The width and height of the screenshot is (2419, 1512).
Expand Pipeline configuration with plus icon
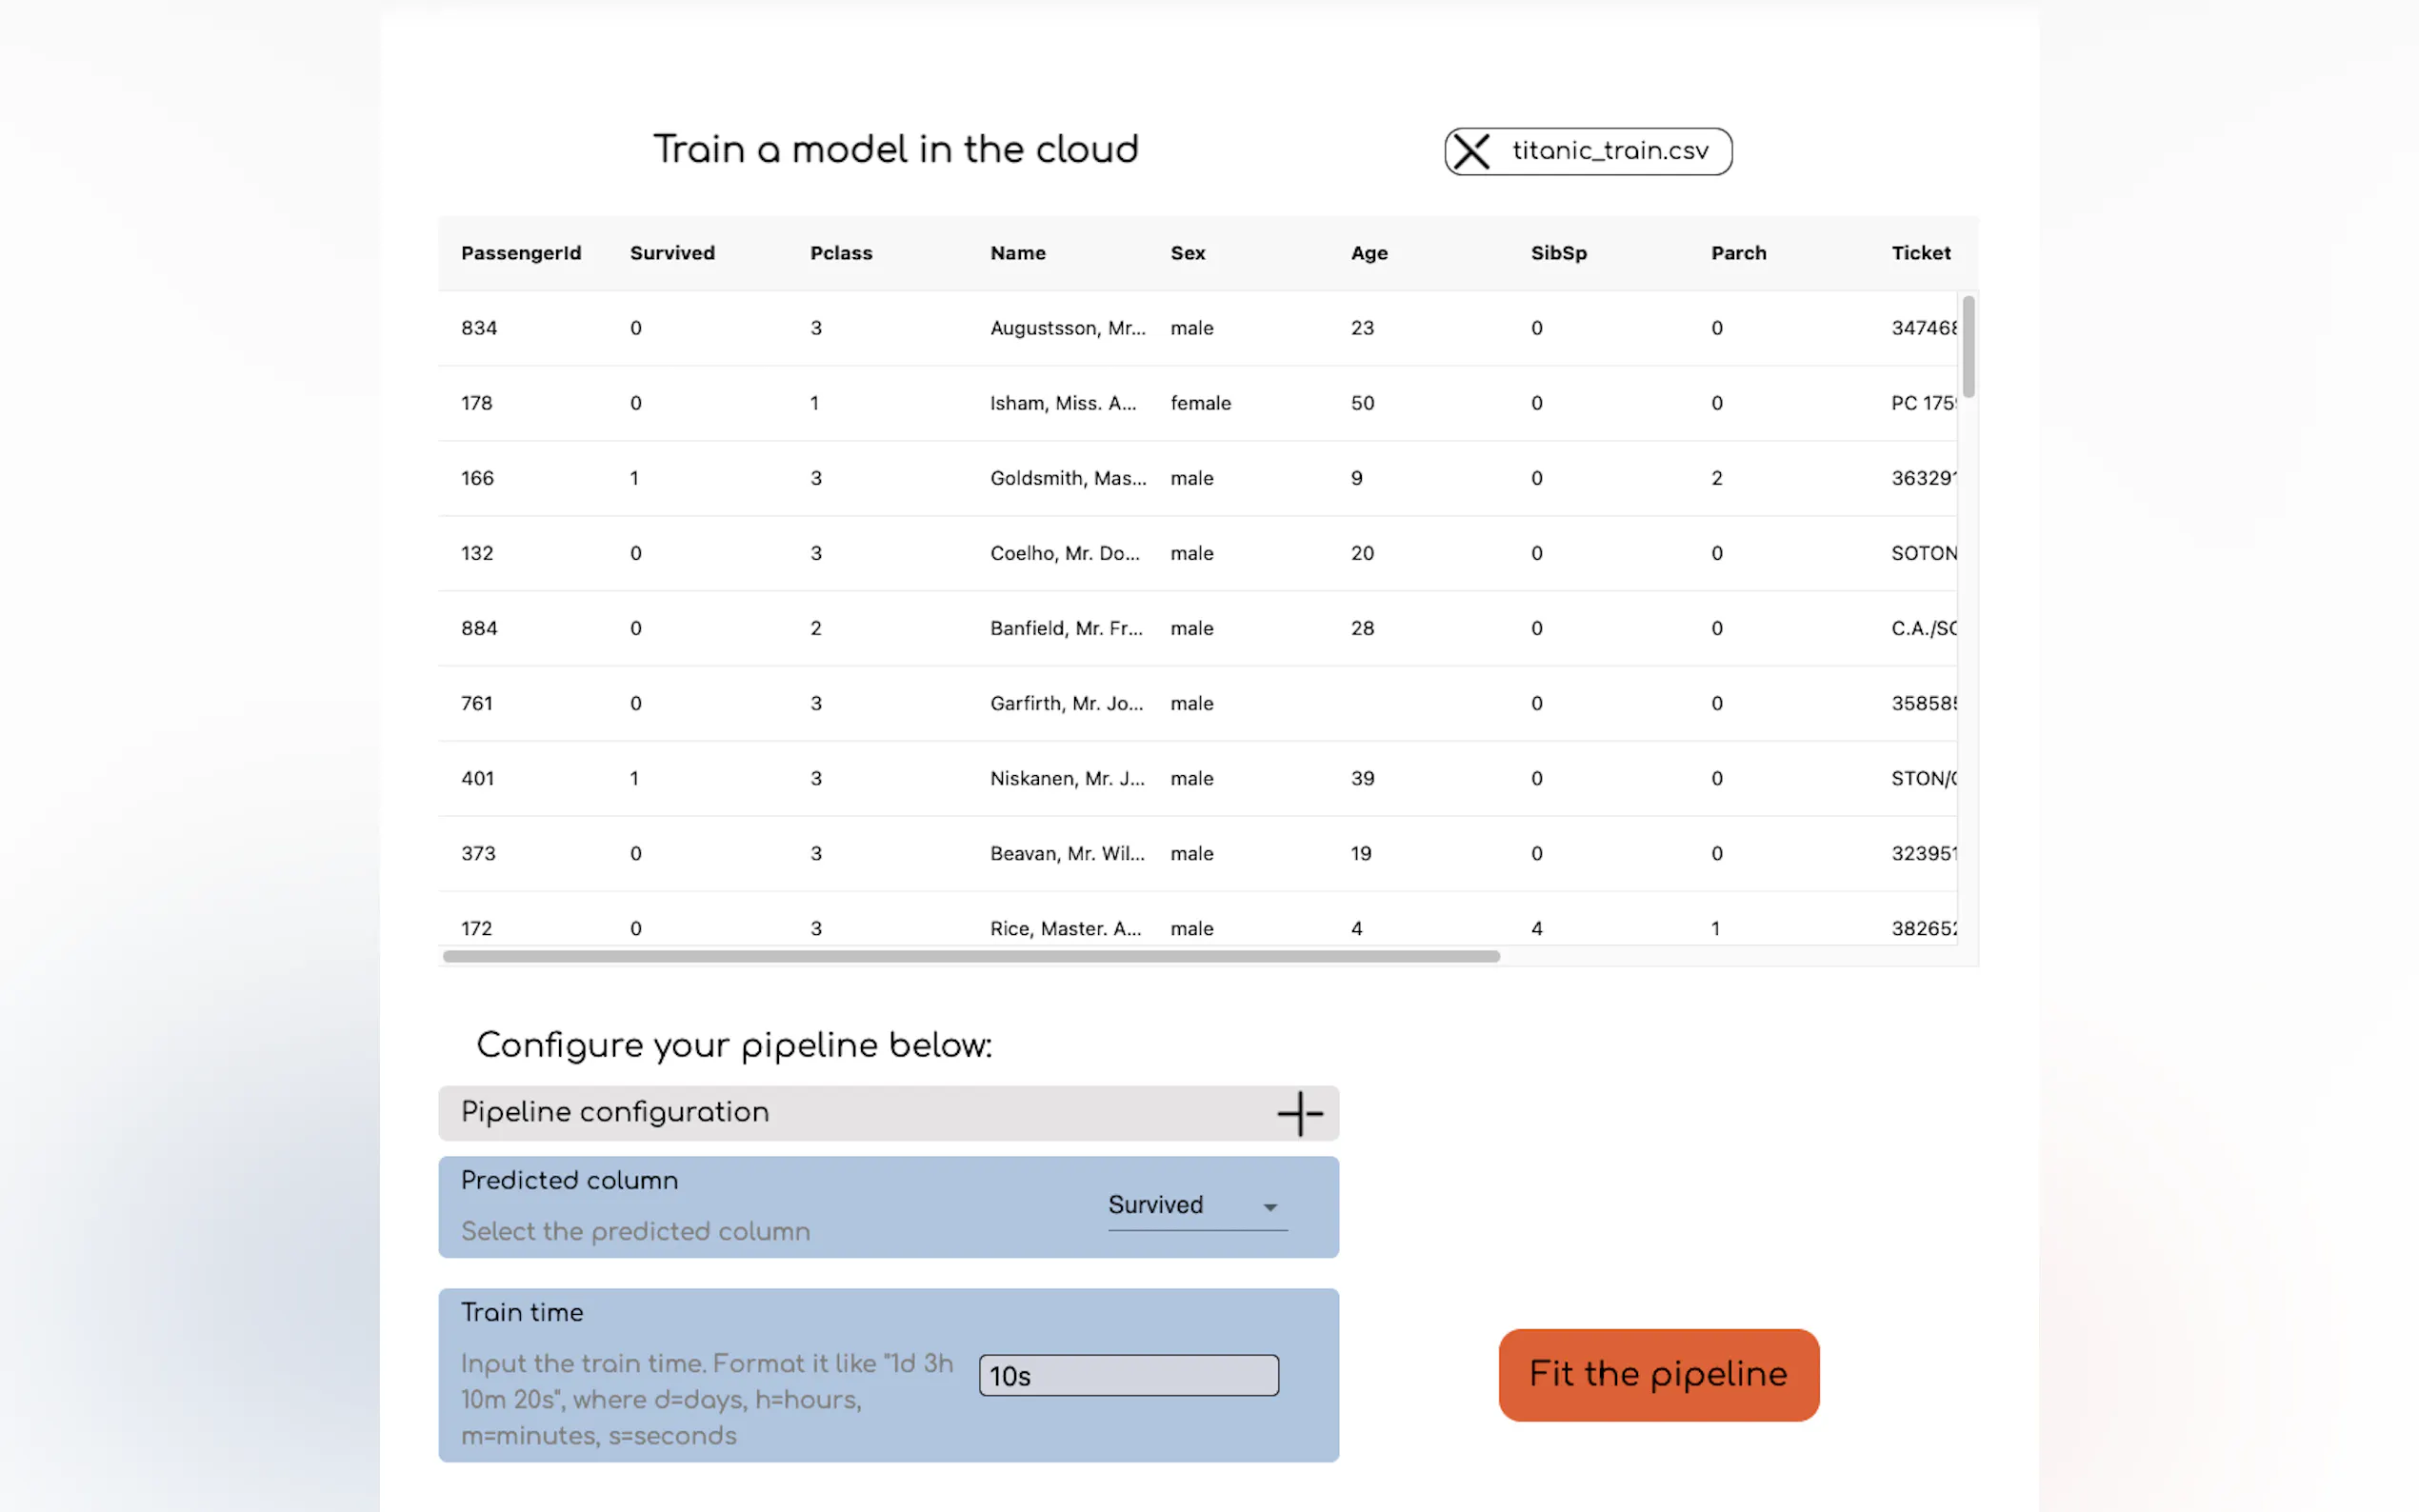pyautogui.click(x=1300, y=1113)
